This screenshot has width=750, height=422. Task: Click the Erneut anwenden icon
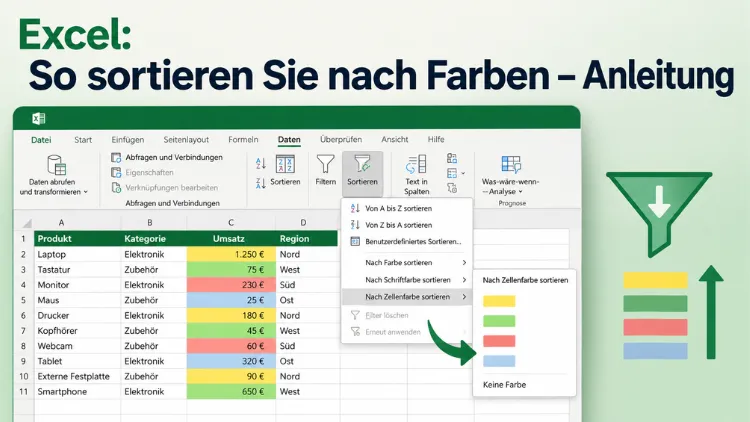tap(355, 332)
